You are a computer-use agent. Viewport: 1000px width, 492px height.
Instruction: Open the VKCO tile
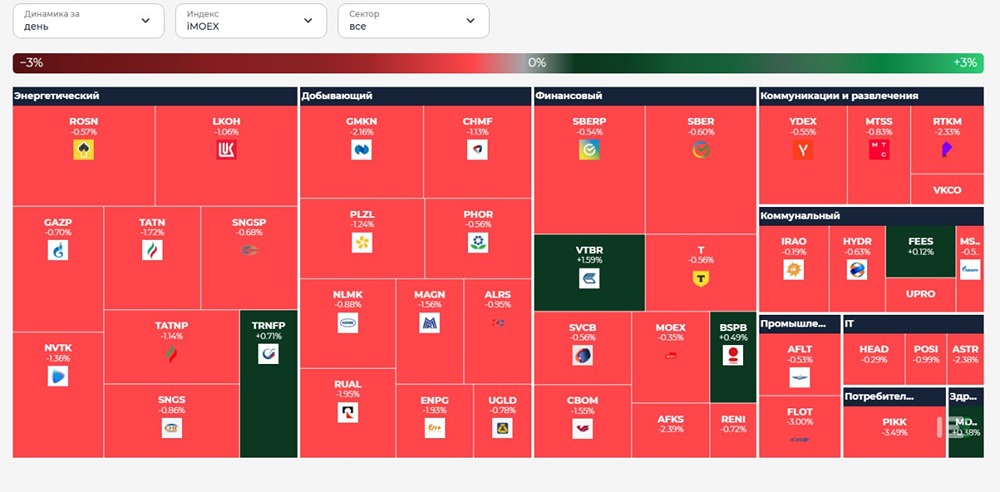(x=947, y=190)
